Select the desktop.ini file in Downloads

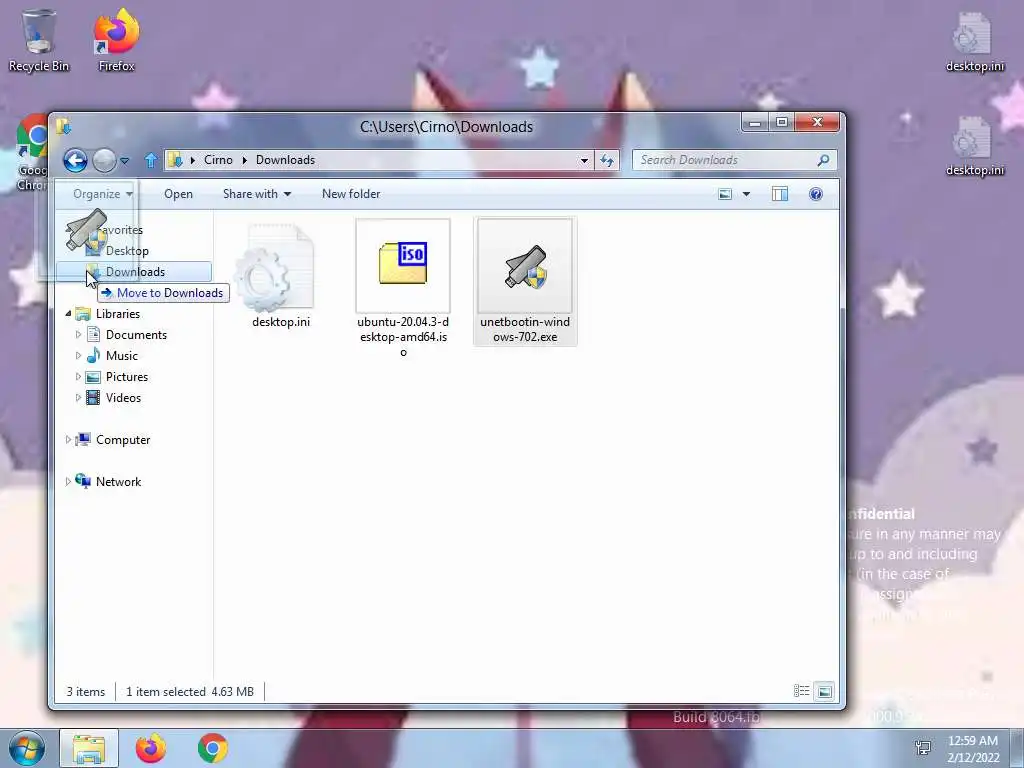pyautogui.click(x=281, y=275)
